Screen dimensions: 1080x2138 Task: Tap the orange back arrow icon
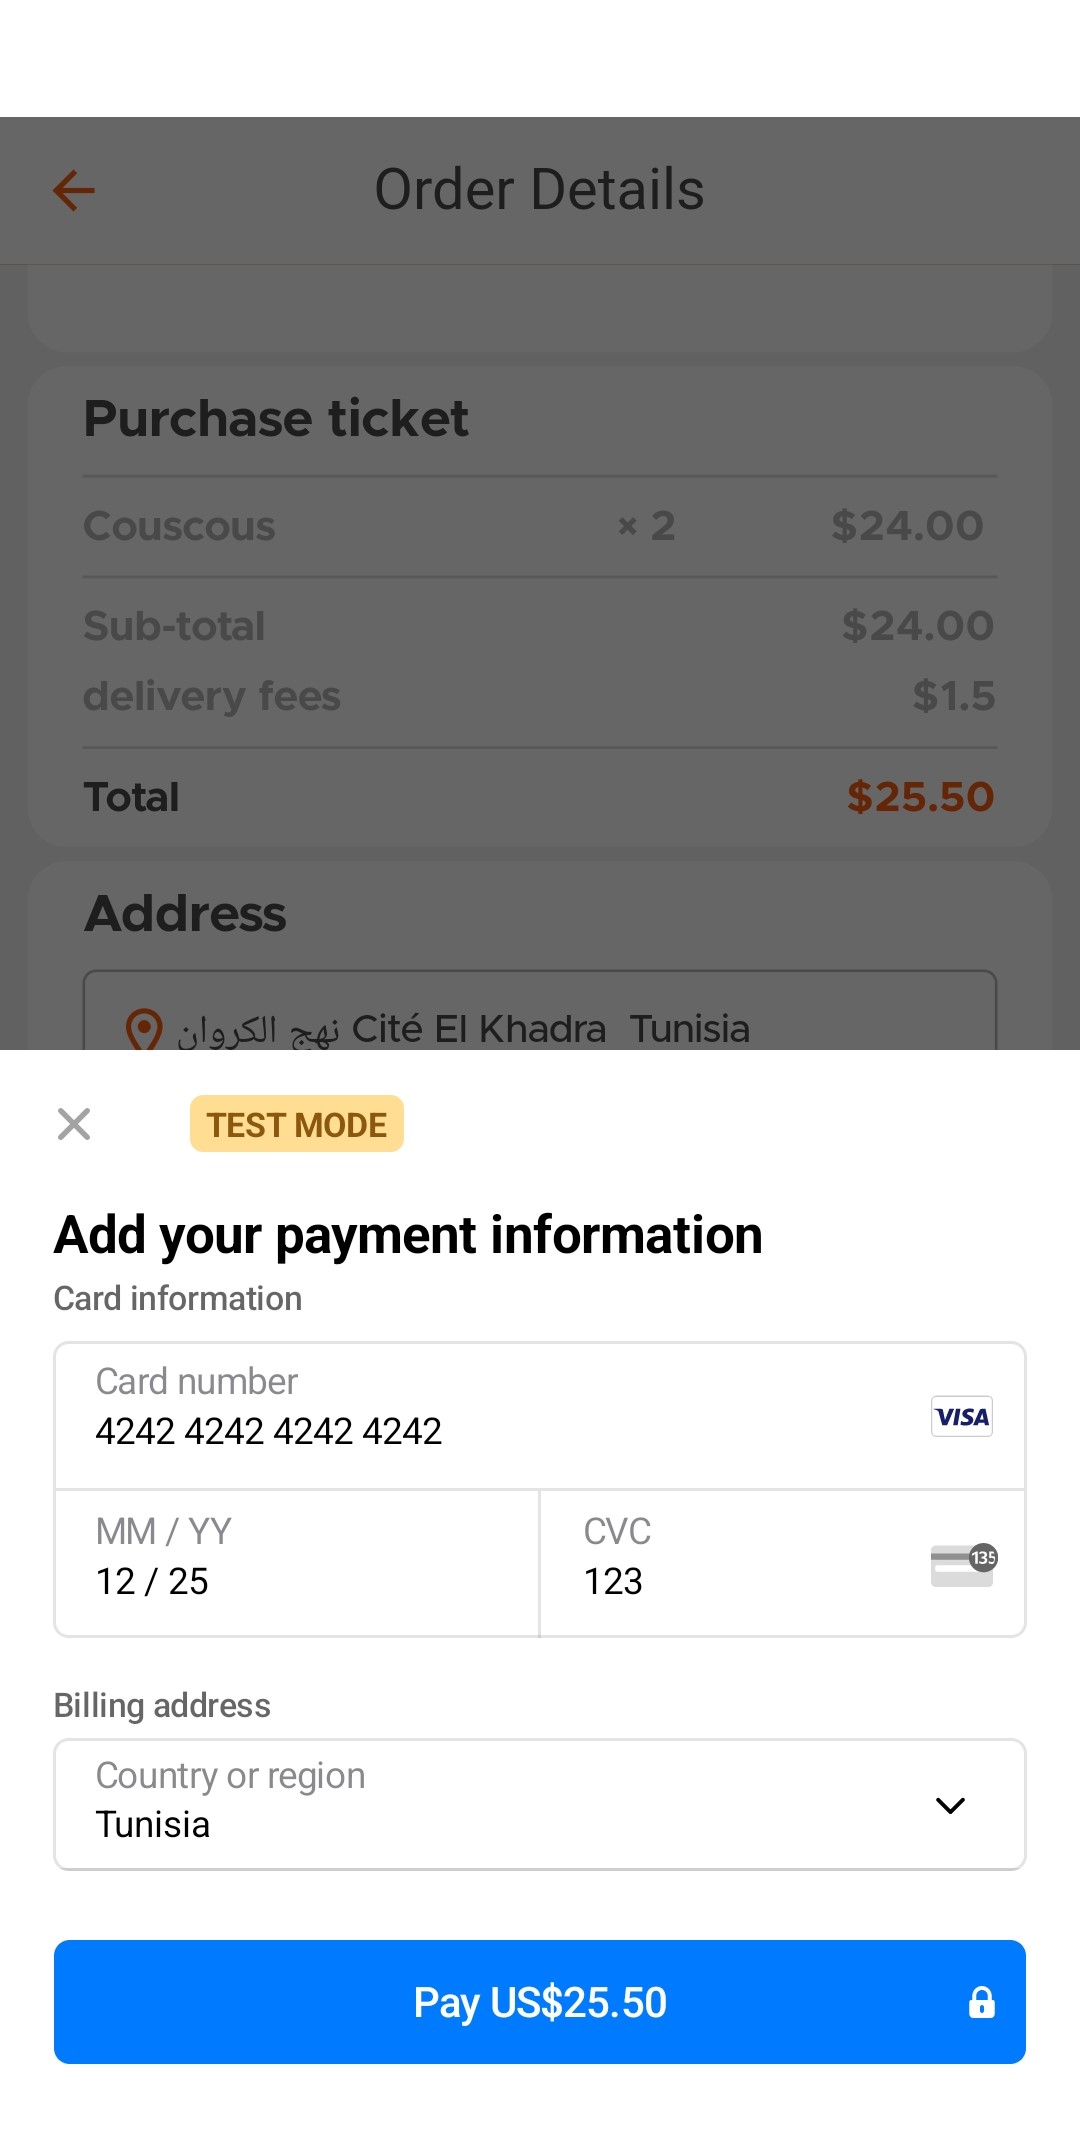tap(74, 190)
